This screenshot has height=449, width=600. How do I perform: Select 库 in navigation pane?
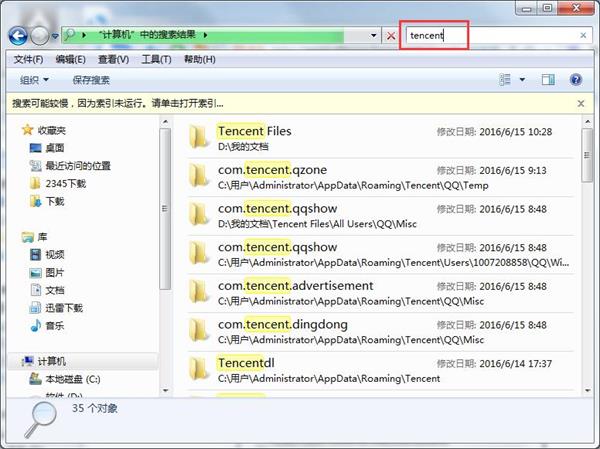tap(42, 237)
